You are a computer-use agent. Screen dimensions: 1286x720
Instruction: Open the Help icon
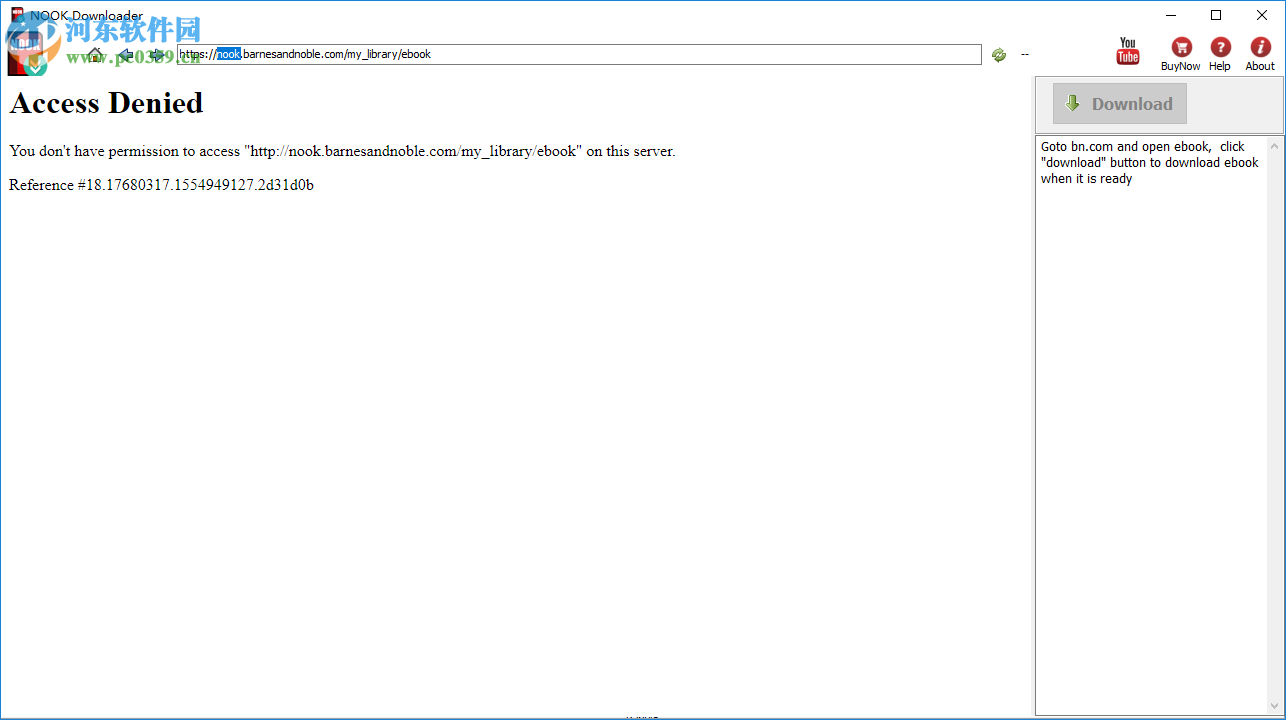pos(1220,54)
